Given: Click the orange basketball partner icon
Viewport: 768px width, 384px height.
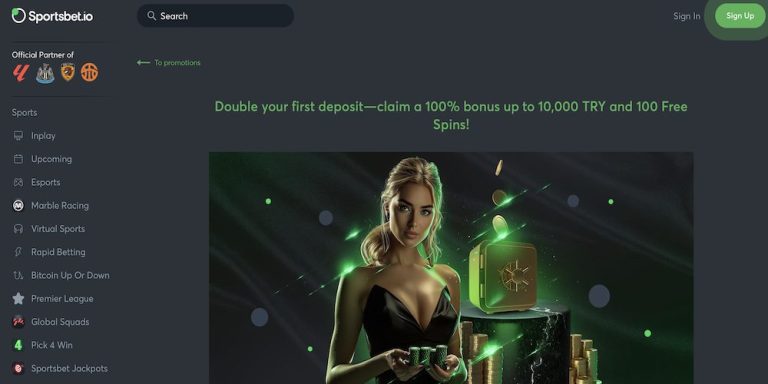Looking at the screenshot, I should pyautogui.click(x=90, y=72).
